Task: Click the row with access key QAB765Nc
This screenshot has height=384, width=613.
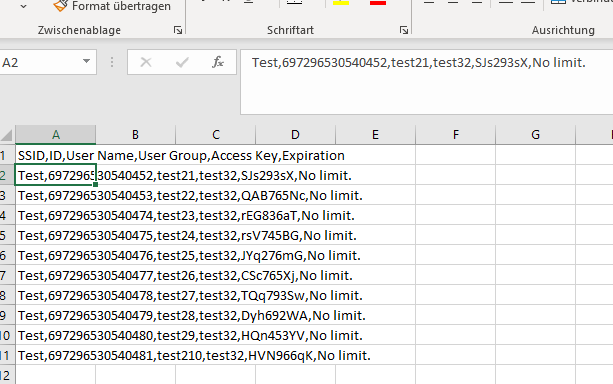Action: [190, 196]
